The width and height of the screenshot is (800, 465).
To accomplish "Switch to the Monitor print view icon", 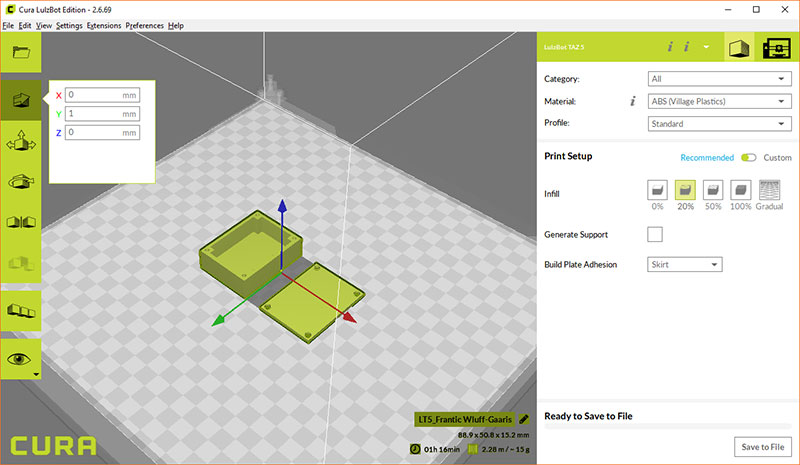I will 777,48.
